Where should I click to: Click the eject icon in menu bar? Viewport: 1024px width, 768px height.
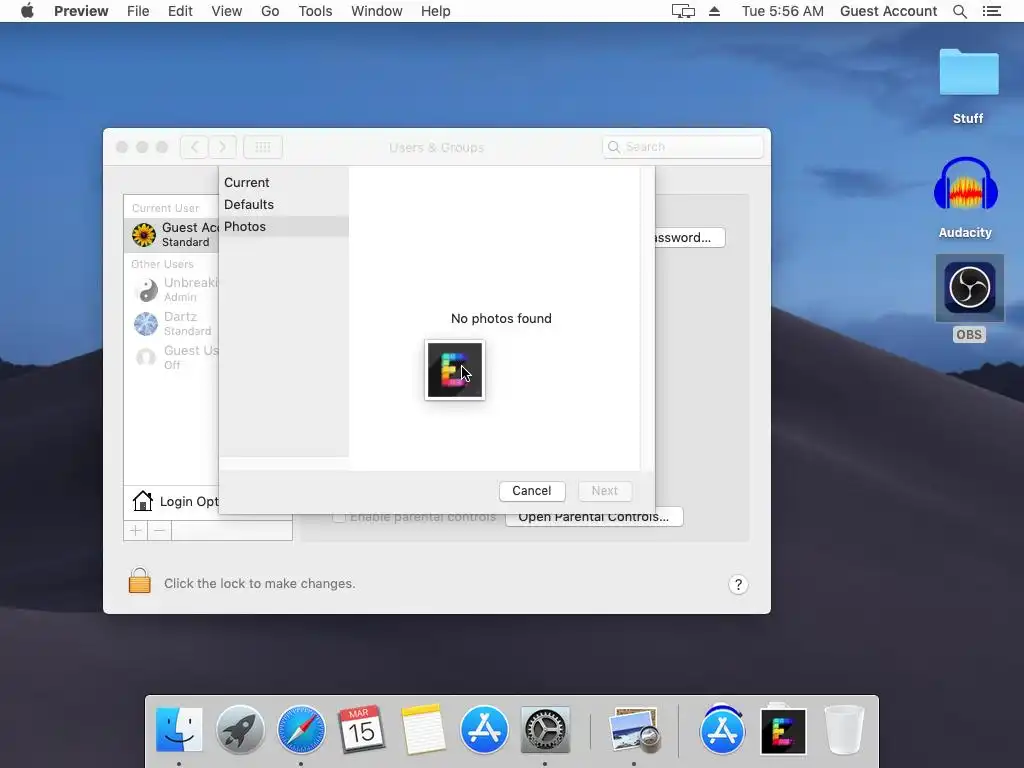[x=714, y=11]
